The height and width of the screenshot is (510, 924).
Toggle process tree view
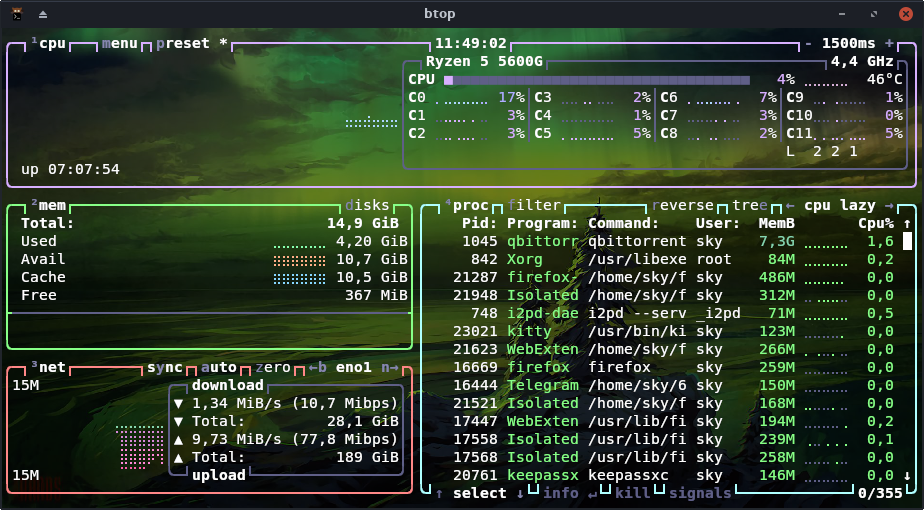click(x=758, y=205)
